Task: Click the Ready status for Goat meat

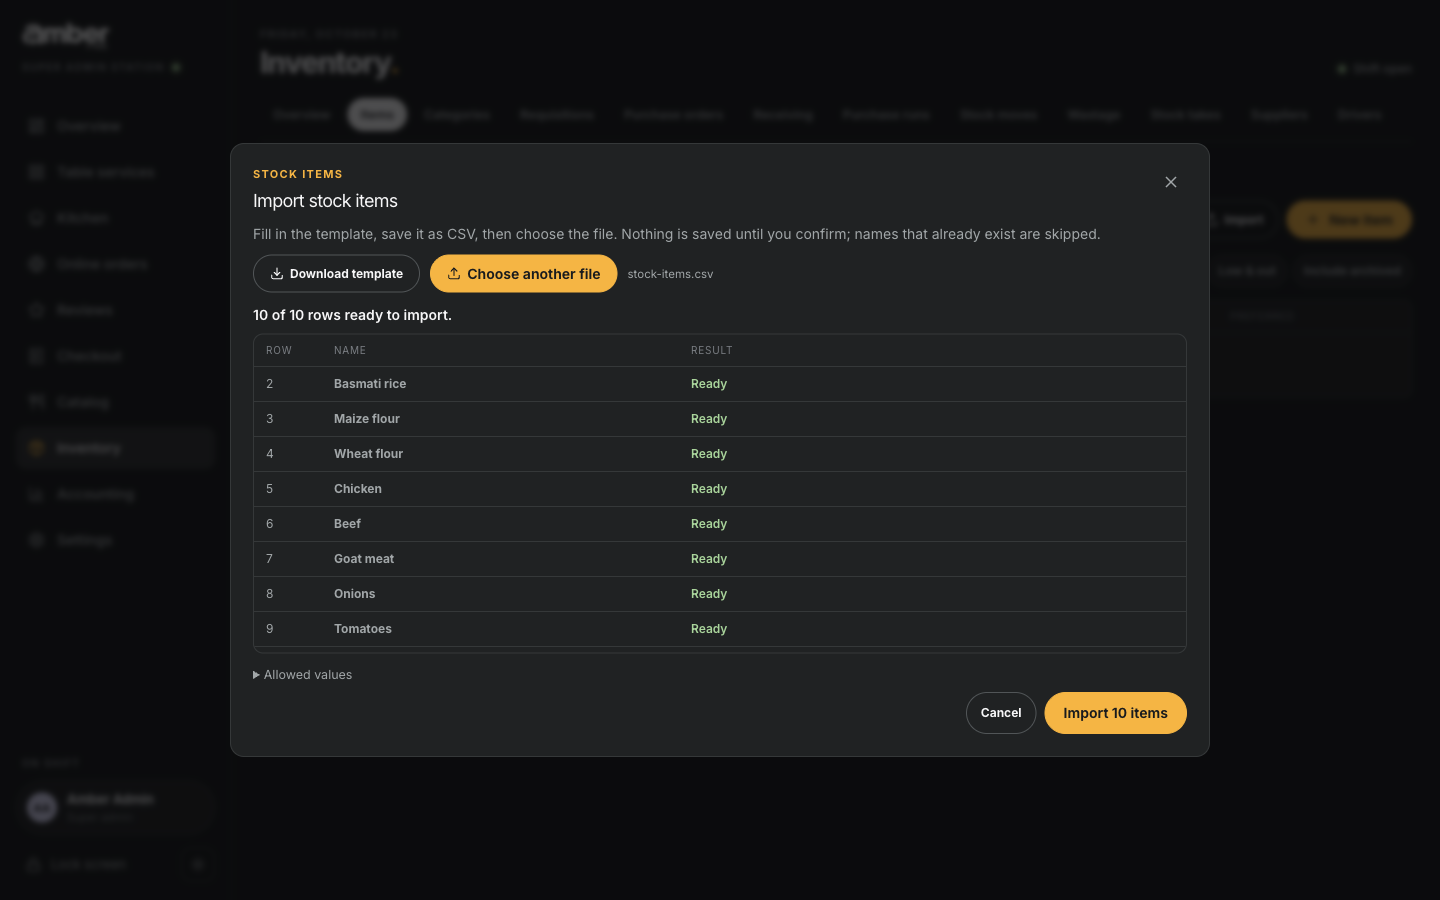Action: coord(709,559)
